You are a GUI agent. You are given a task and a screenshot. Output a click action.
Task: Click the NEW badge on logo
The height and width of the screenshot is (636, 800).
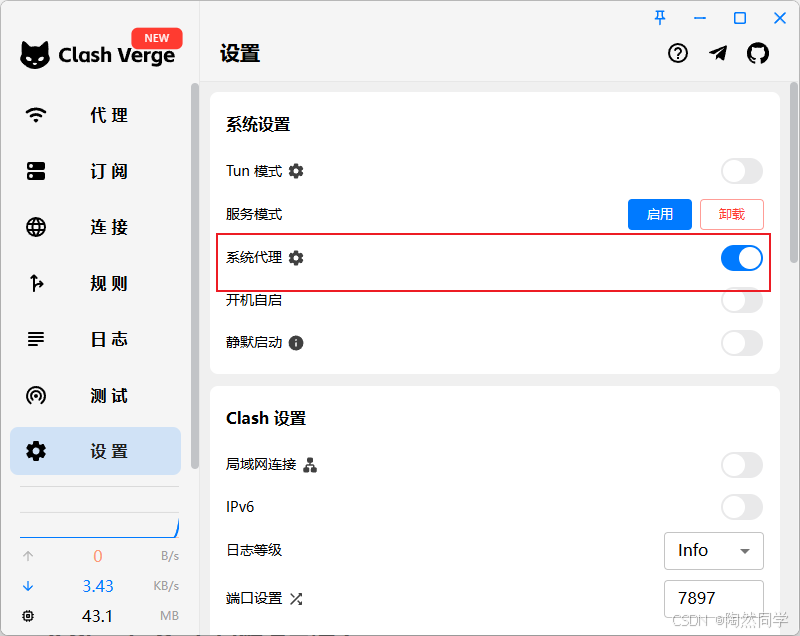157,38
